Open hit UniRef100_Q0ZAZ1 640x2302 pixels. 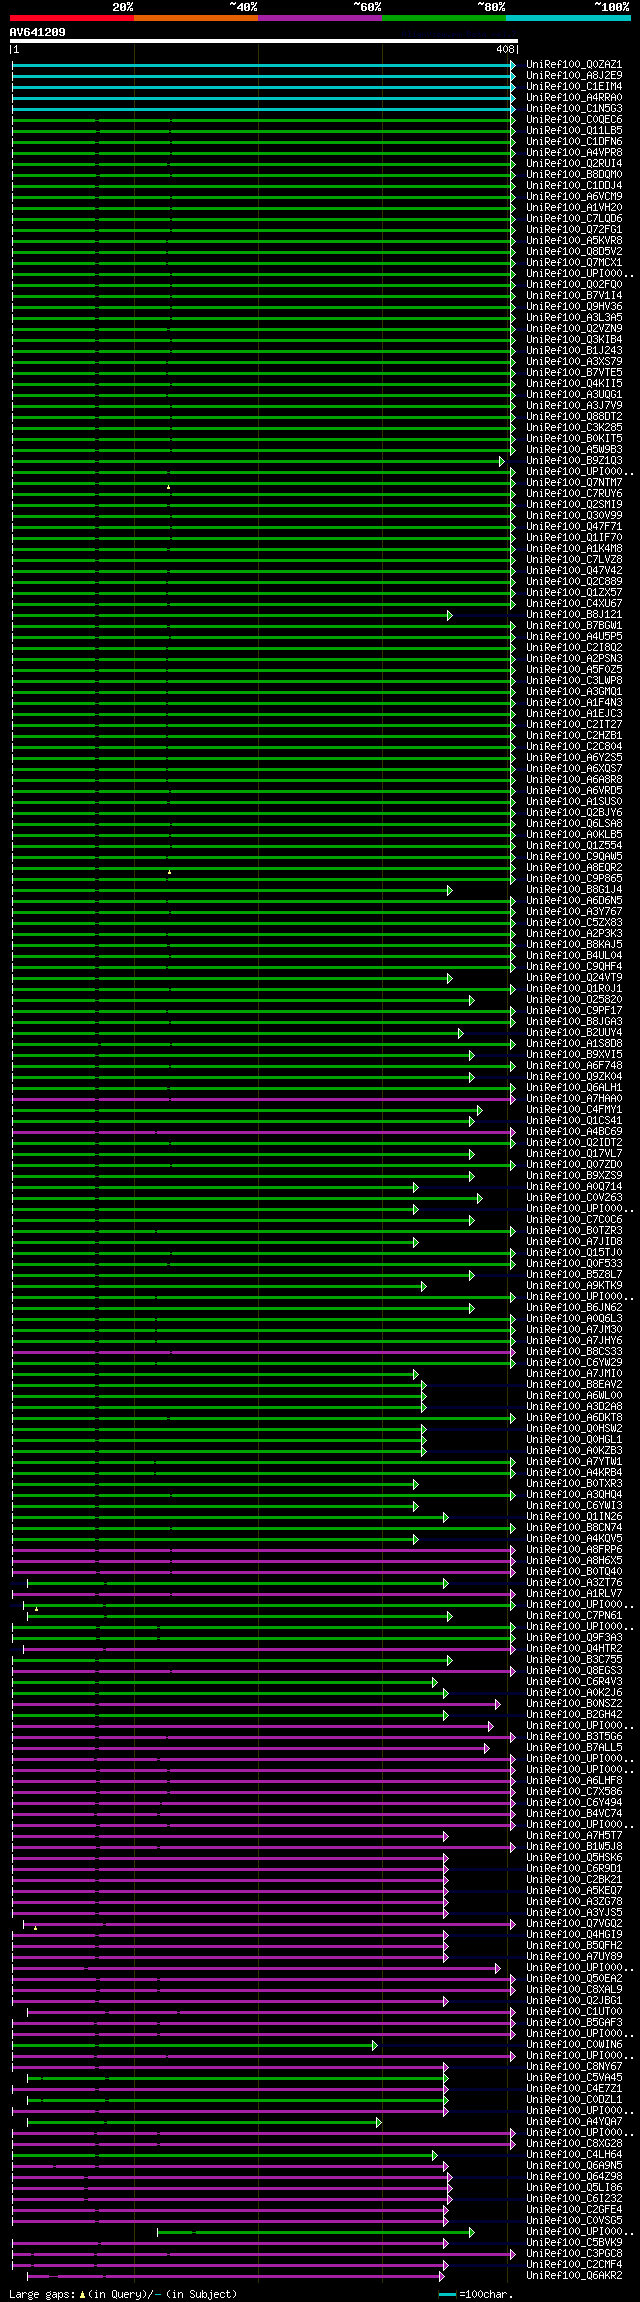[574, 65]
